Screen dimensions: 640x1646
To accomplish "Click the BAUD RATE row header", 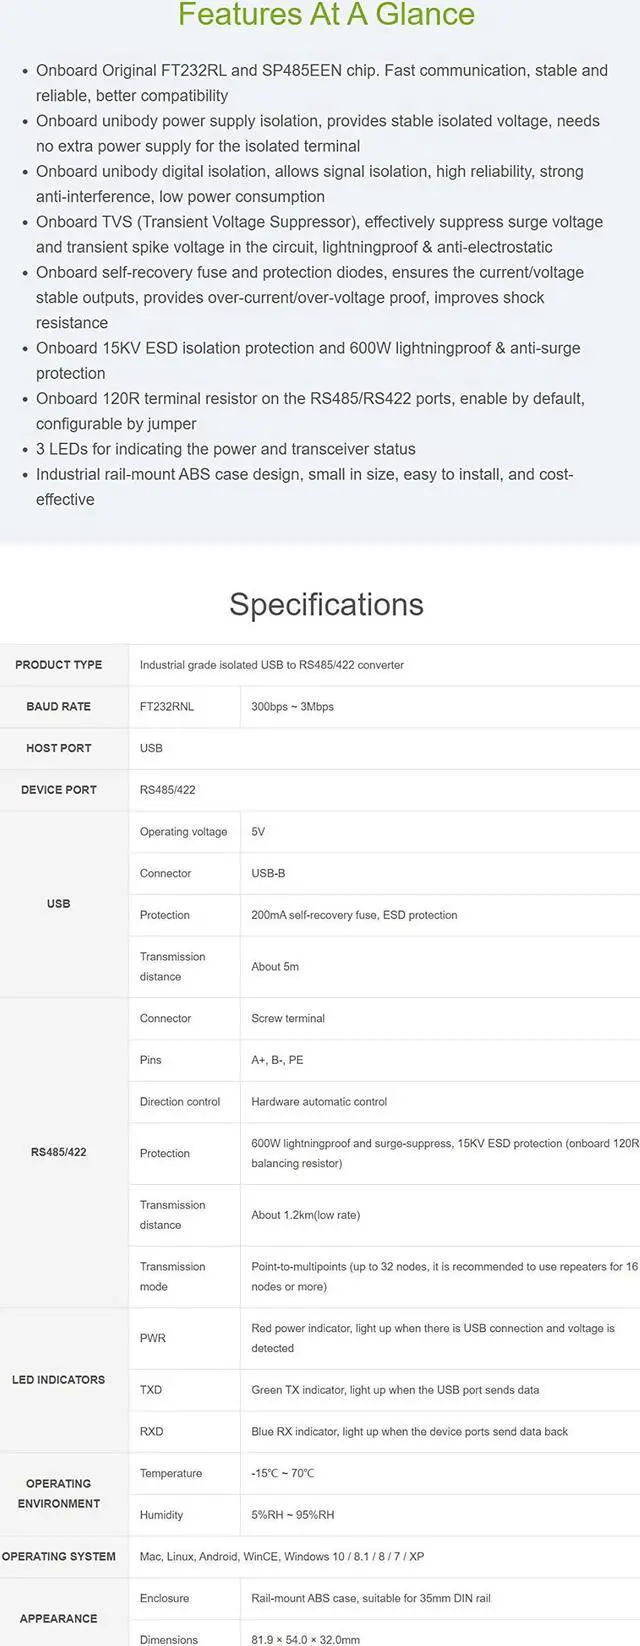I will tap(59, 707).
